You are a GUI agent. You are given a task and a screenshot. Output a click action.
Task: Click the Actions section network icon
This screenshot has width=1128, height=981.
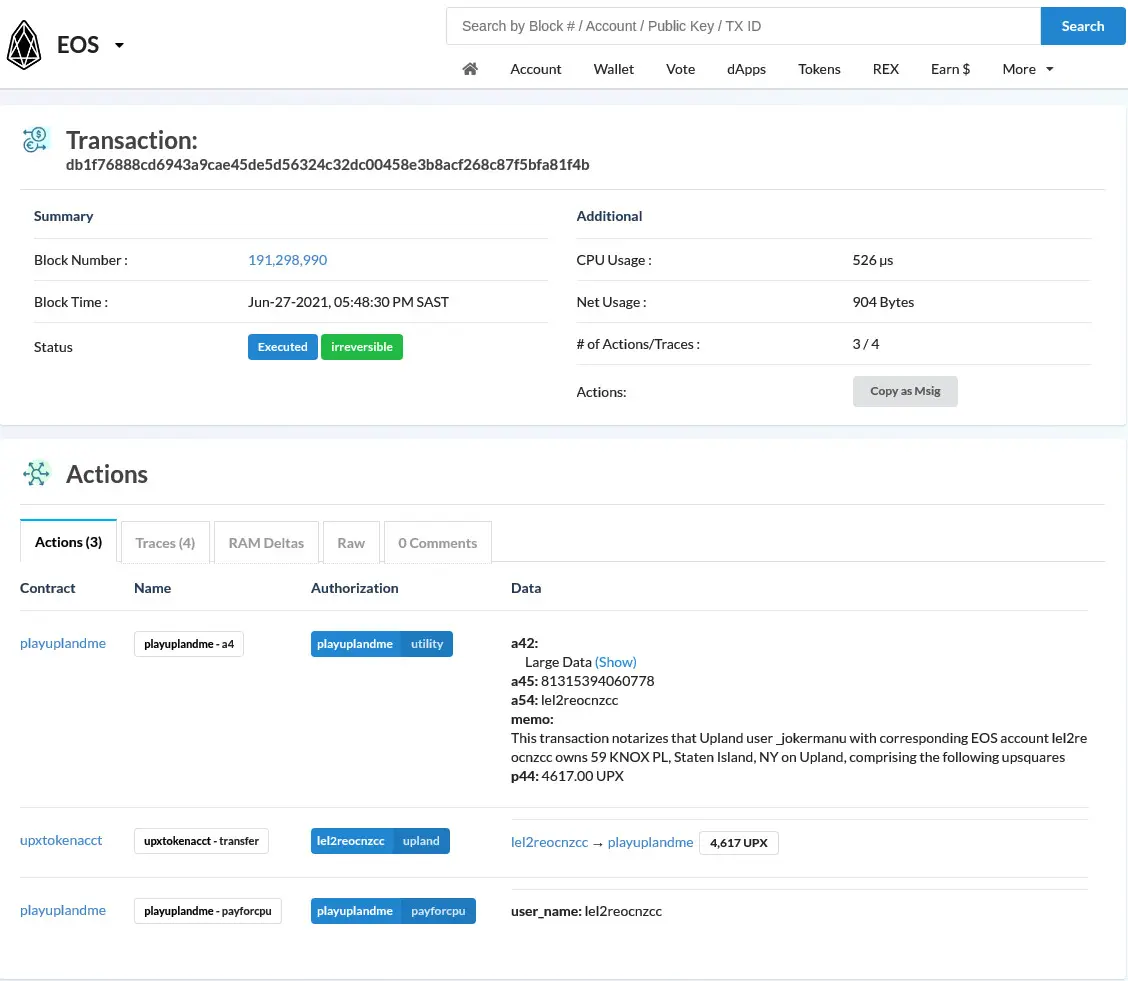click(x=36, y=473)
